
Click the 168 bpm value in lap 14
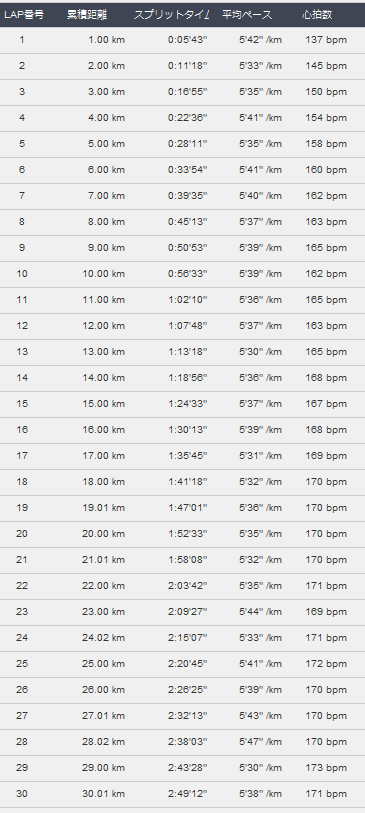[326, 377]
